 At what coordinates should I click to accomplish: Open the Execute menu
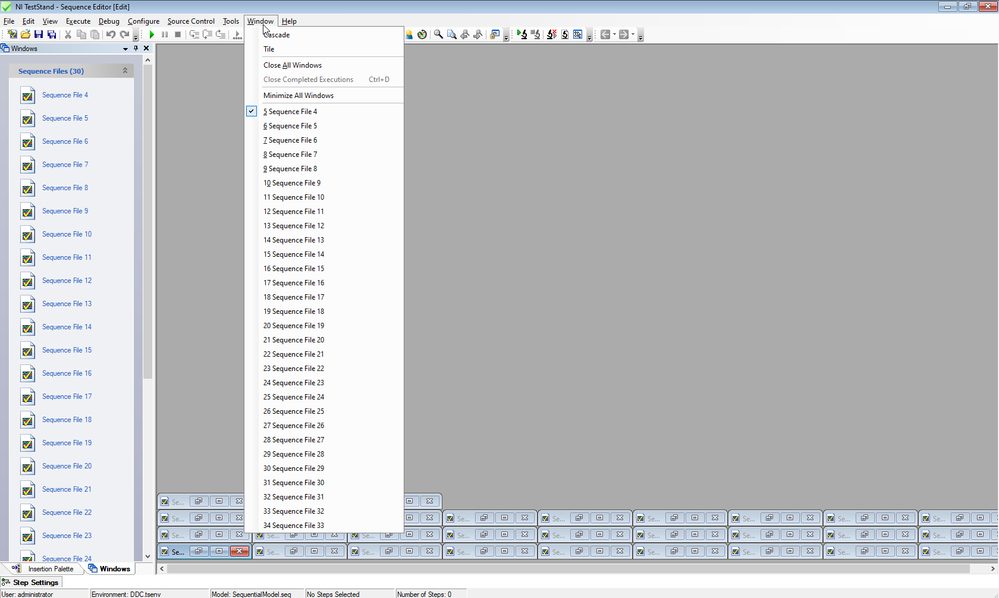pos(78,21)
